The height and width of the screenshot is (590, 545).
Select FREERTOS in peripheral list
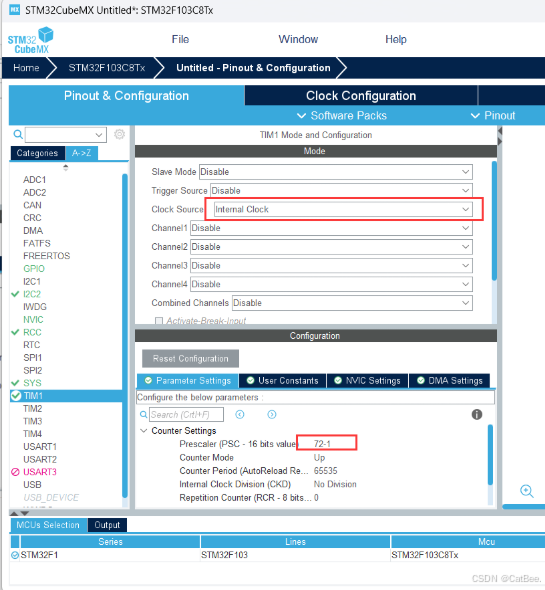(x=47, y=256)
